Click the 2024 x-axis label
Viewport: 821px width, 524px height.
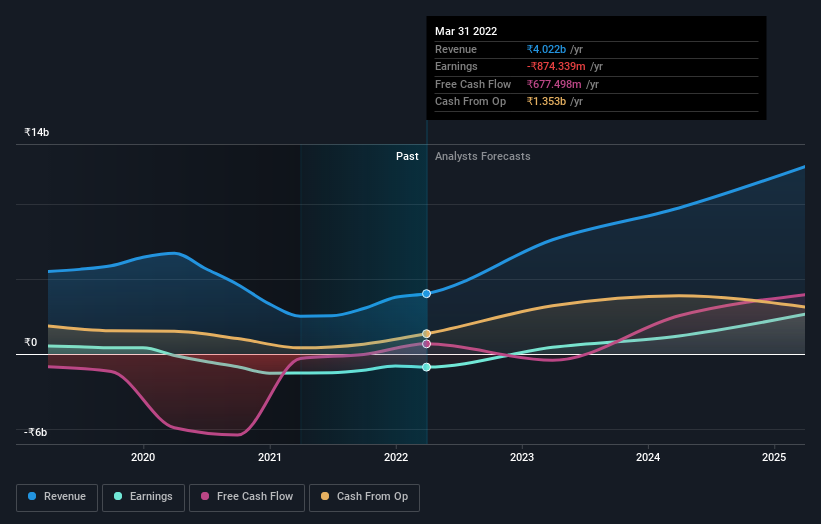(x=648, y=457)
